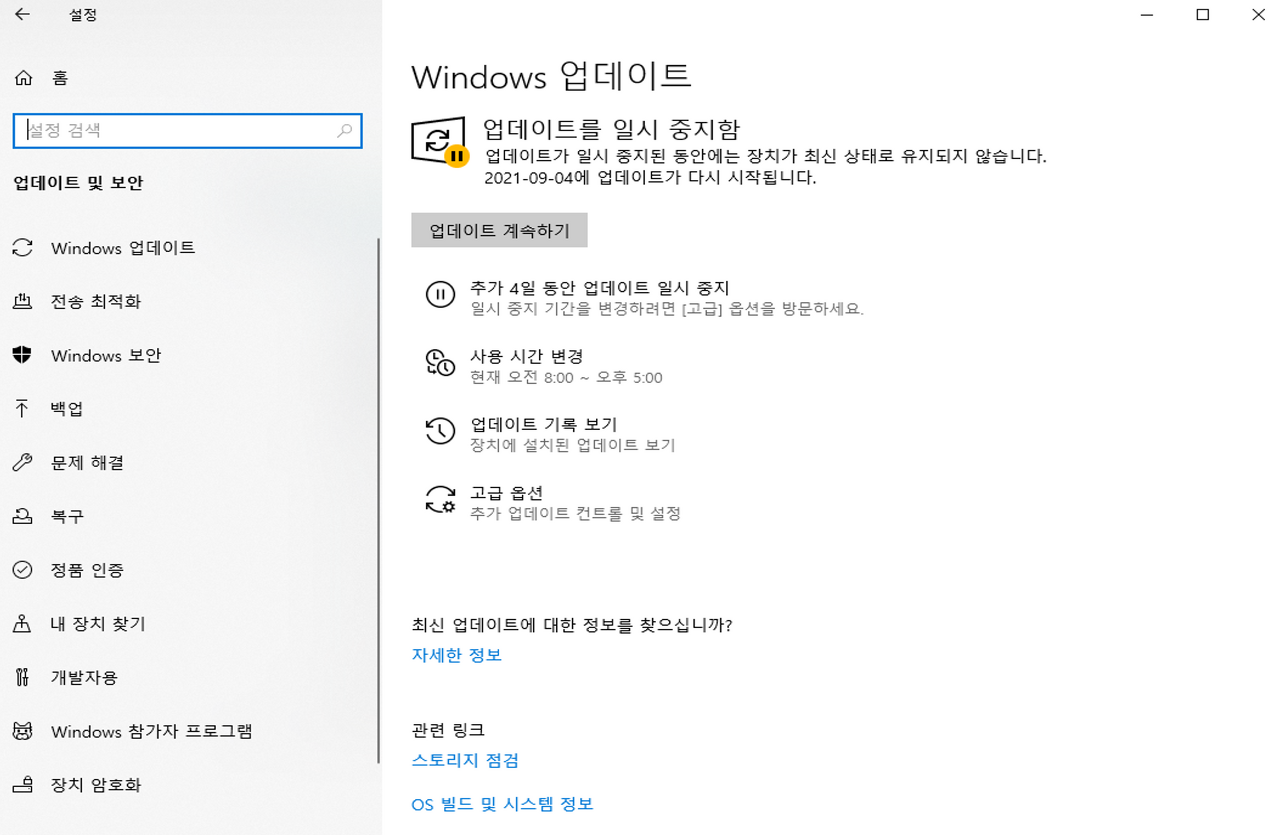This screenshot has width=1280, height=835.
Task: Click the pause circle icon
Action: point(440,295)
